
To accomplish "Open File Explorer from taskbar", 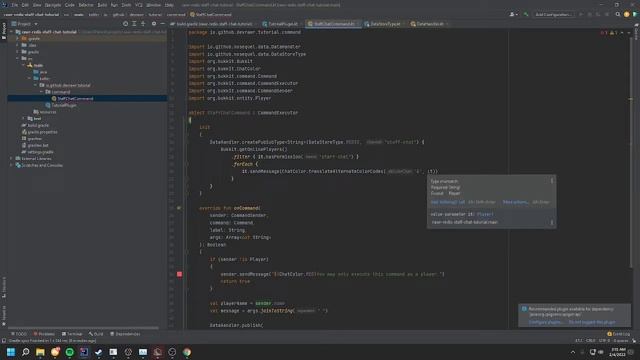I will [40, 352].
